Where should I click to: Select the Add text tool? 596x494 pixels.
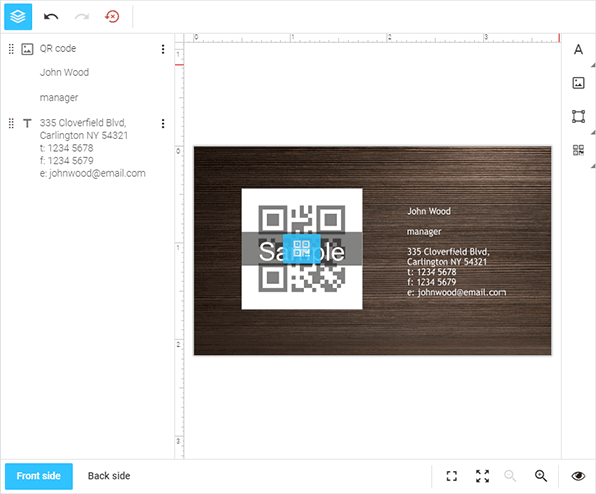pyautogui.click(x=578, y=49)
